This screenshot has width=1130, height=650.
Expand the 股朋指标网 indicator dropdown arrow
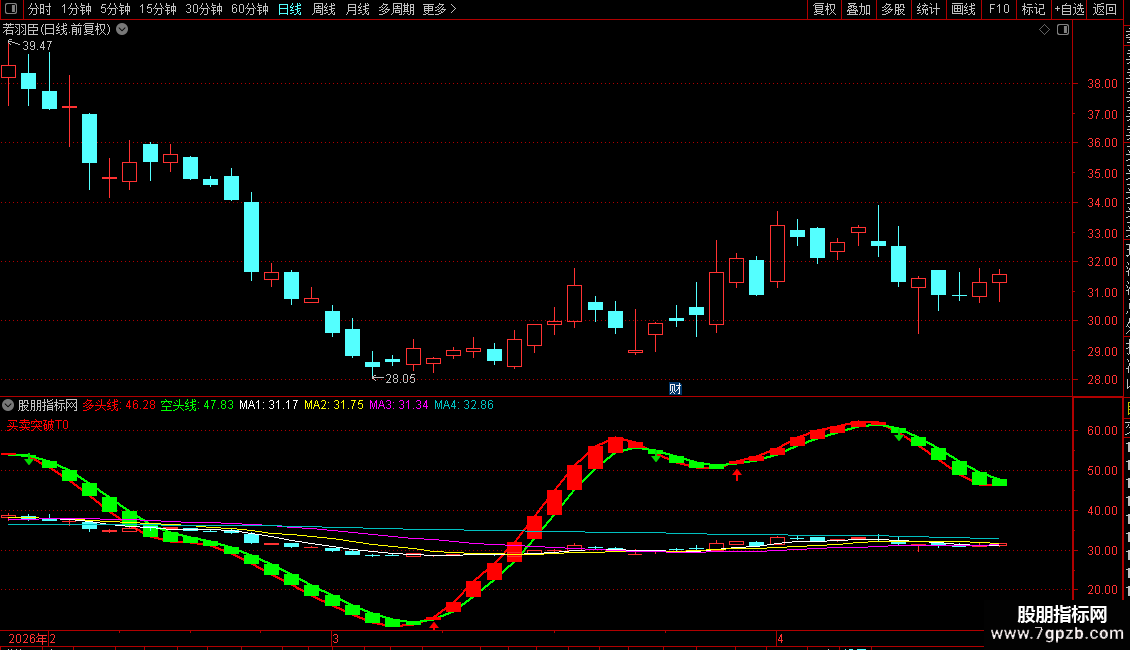[x=8, y=405]
